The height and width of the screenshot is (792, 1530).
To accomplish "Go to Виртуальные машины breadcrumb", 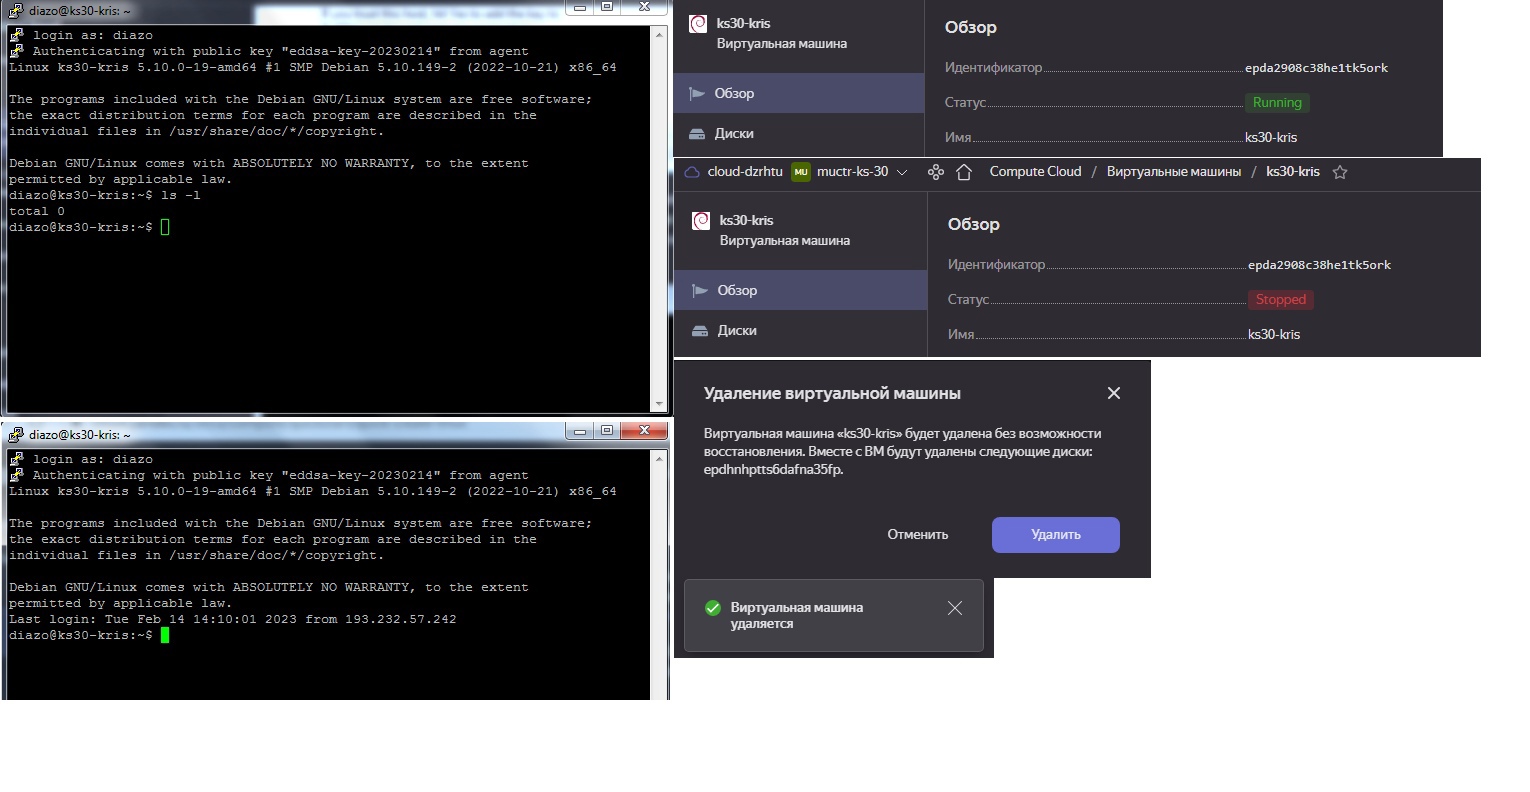I will click(1173, 172).
